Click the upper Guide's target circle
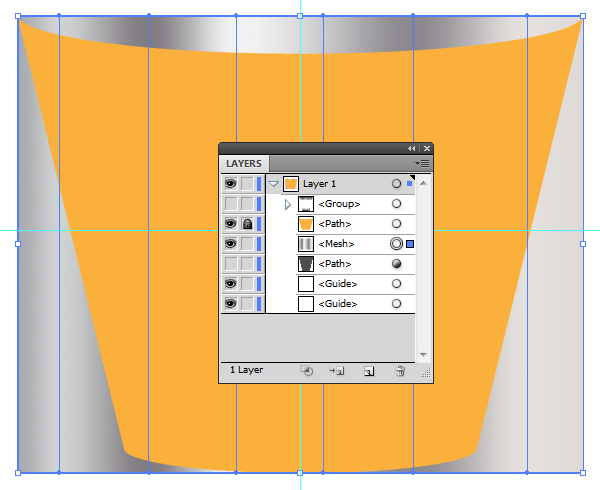The width and height of the screenshot is (600, 490). click(396, 283)
